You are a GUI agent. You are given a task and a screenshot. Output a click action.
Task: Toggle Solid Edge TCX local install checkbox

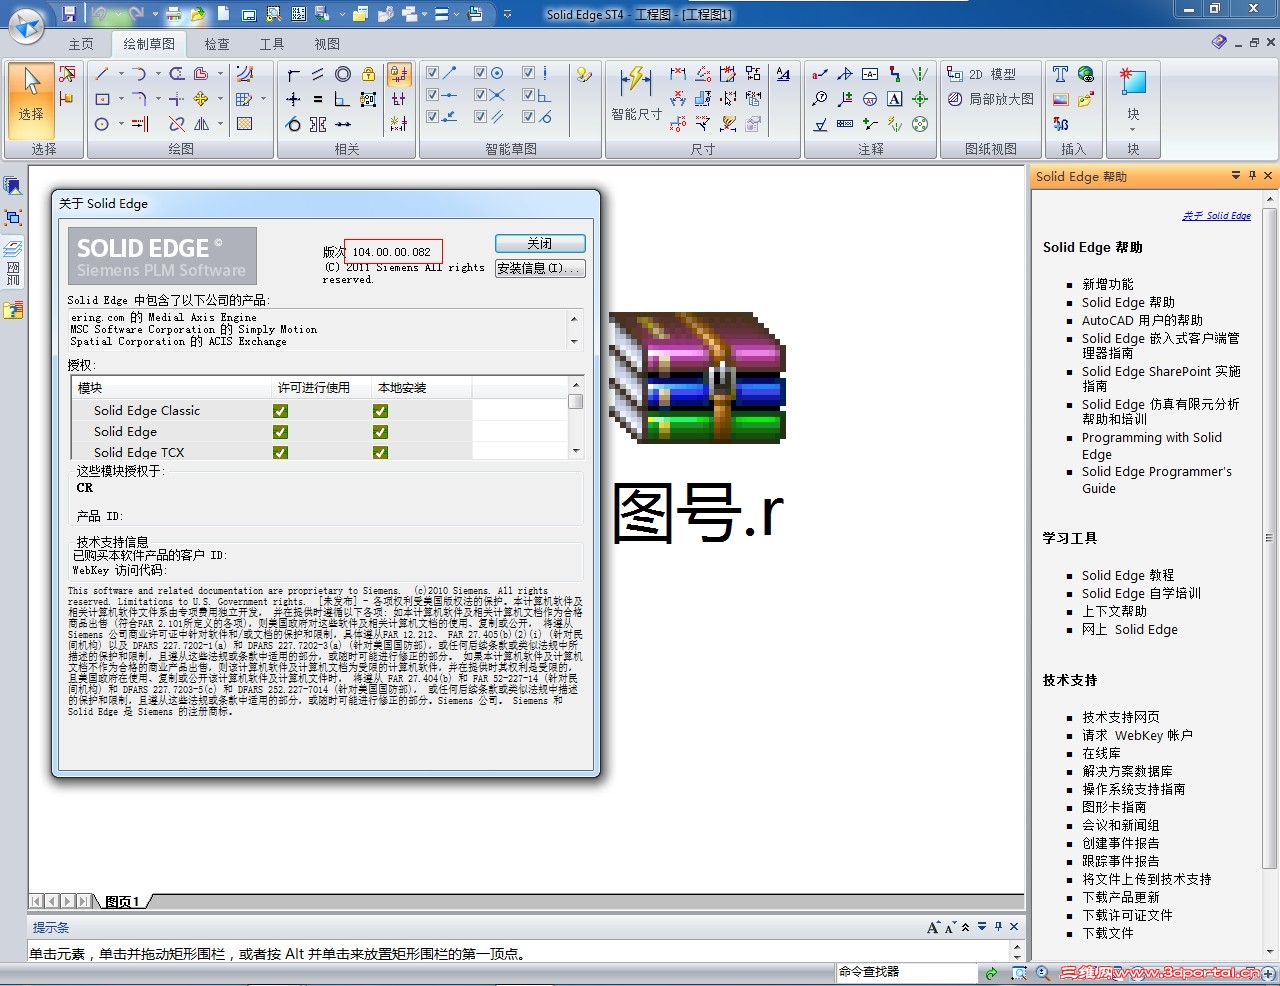380,453
